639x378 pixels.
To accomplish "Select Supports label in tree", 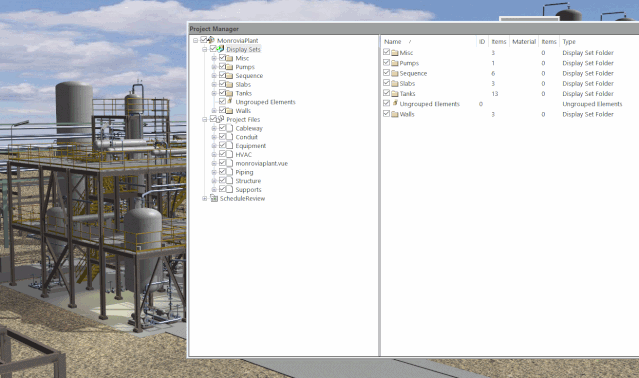I will pos(248,190).
